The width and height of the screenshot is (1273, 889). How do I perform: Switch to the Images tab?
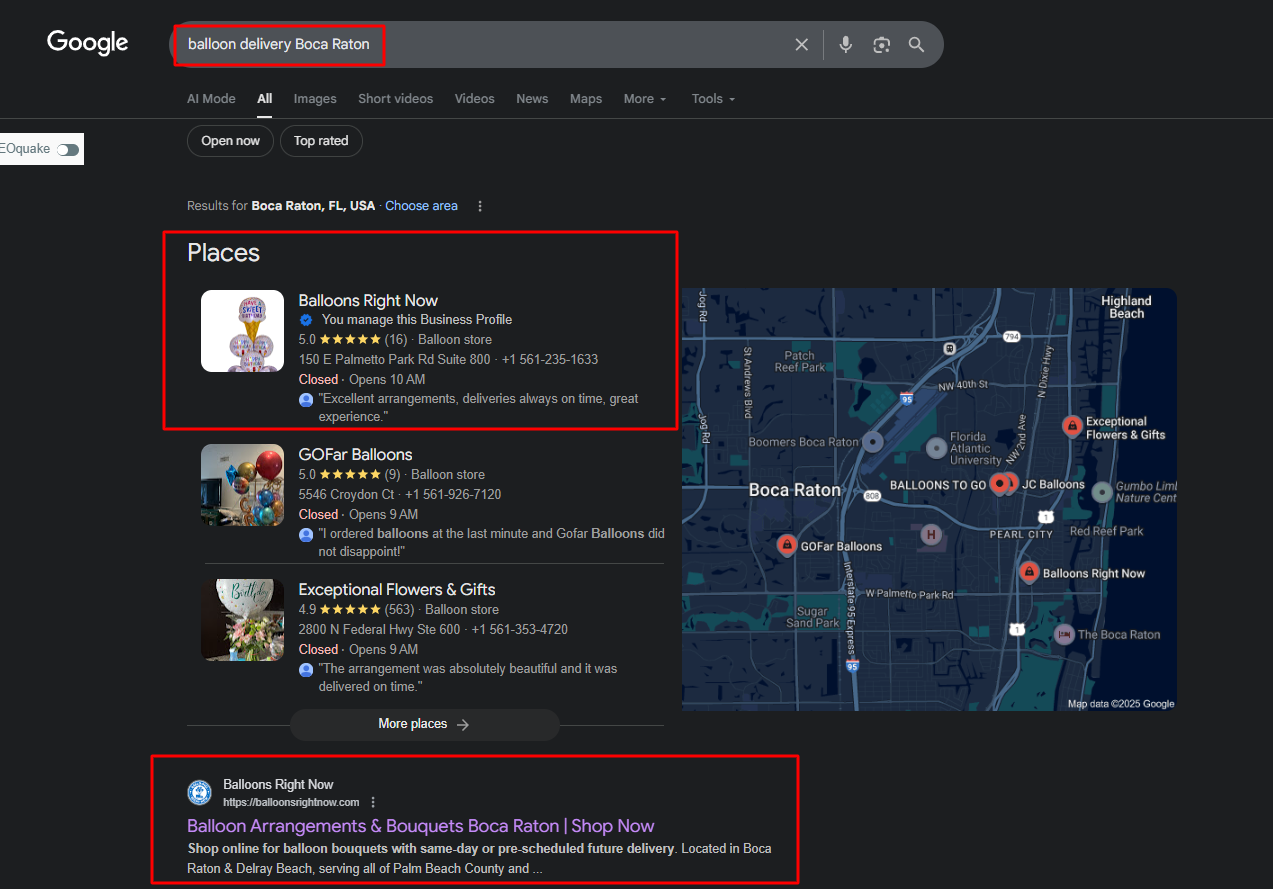point(315,99)
